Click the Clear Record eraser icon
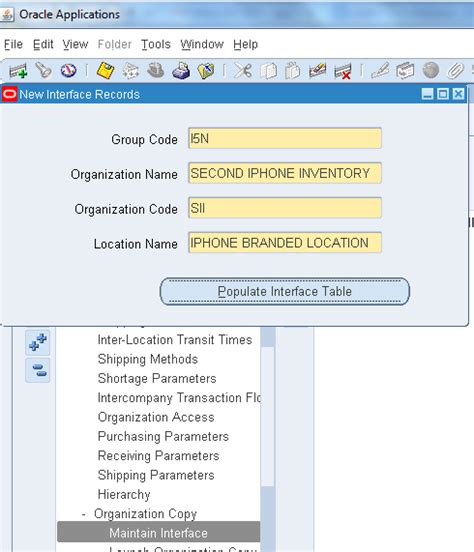 click(317, 70)
